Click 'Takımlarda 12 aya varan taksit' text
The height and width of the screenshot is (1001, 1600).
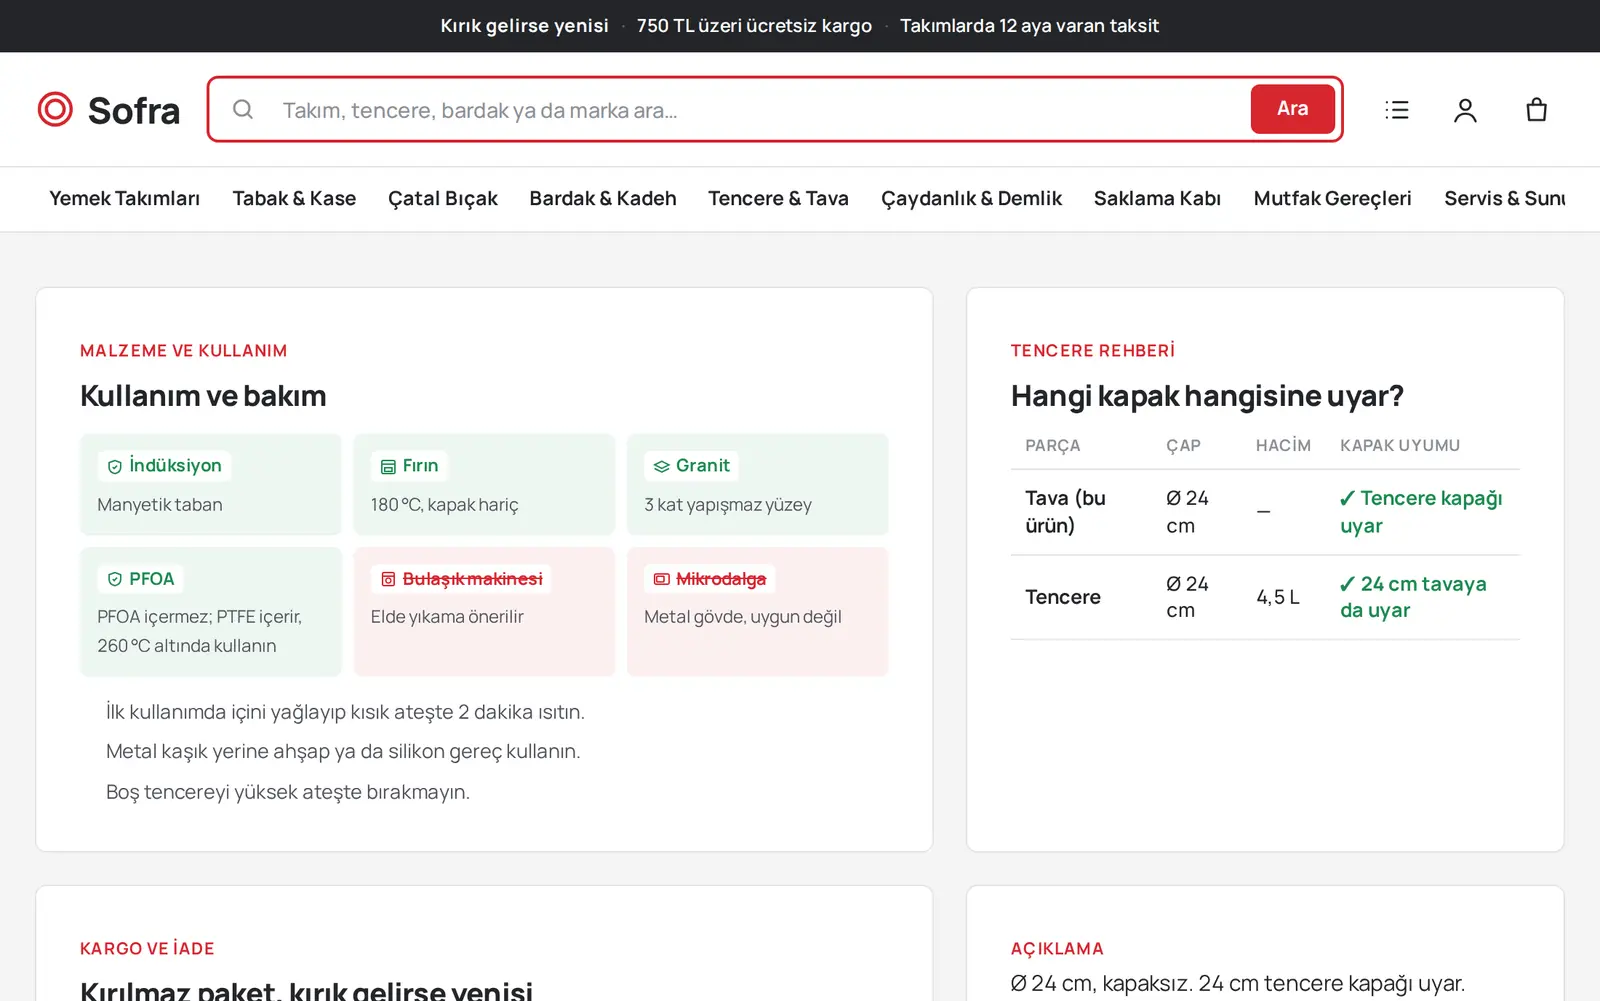(1029, 26)
